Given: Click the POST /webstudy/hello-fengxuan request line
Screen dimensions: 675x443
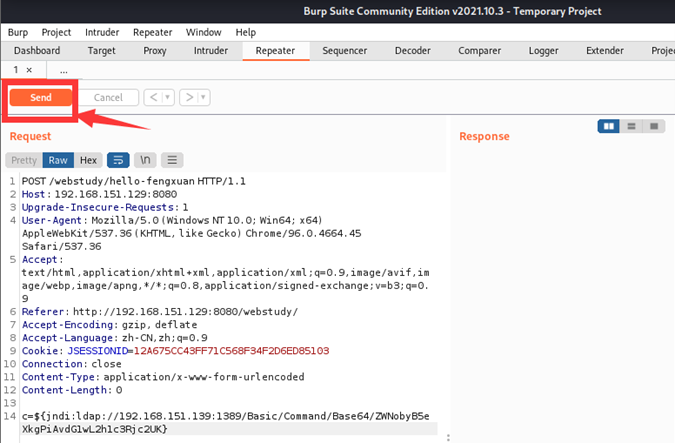Looking at the screenshot, I should pos(134,181).
